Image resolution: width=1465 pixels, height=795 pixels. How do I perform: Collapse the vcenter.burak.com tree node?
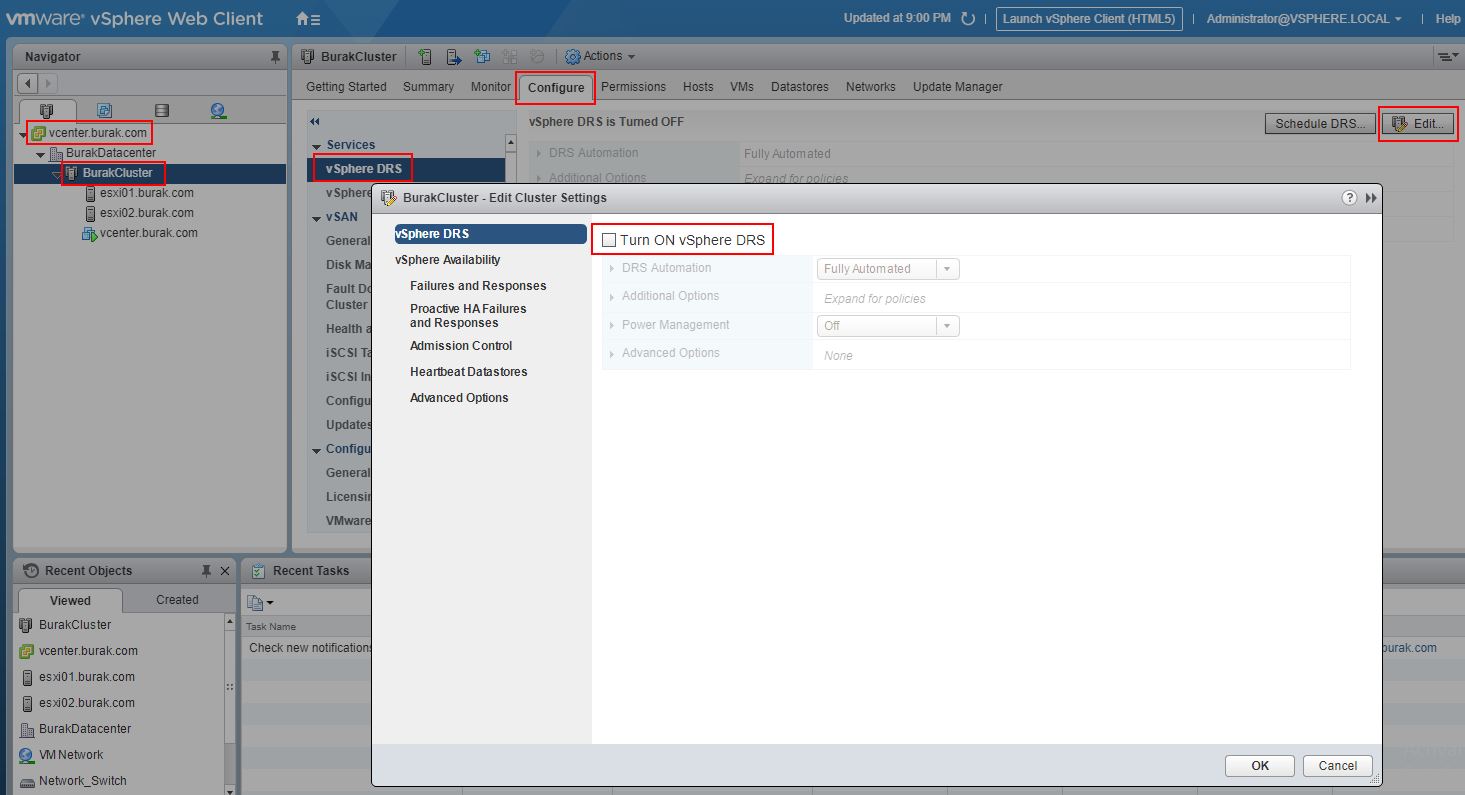pyautogui.click(x=23, y=133)
